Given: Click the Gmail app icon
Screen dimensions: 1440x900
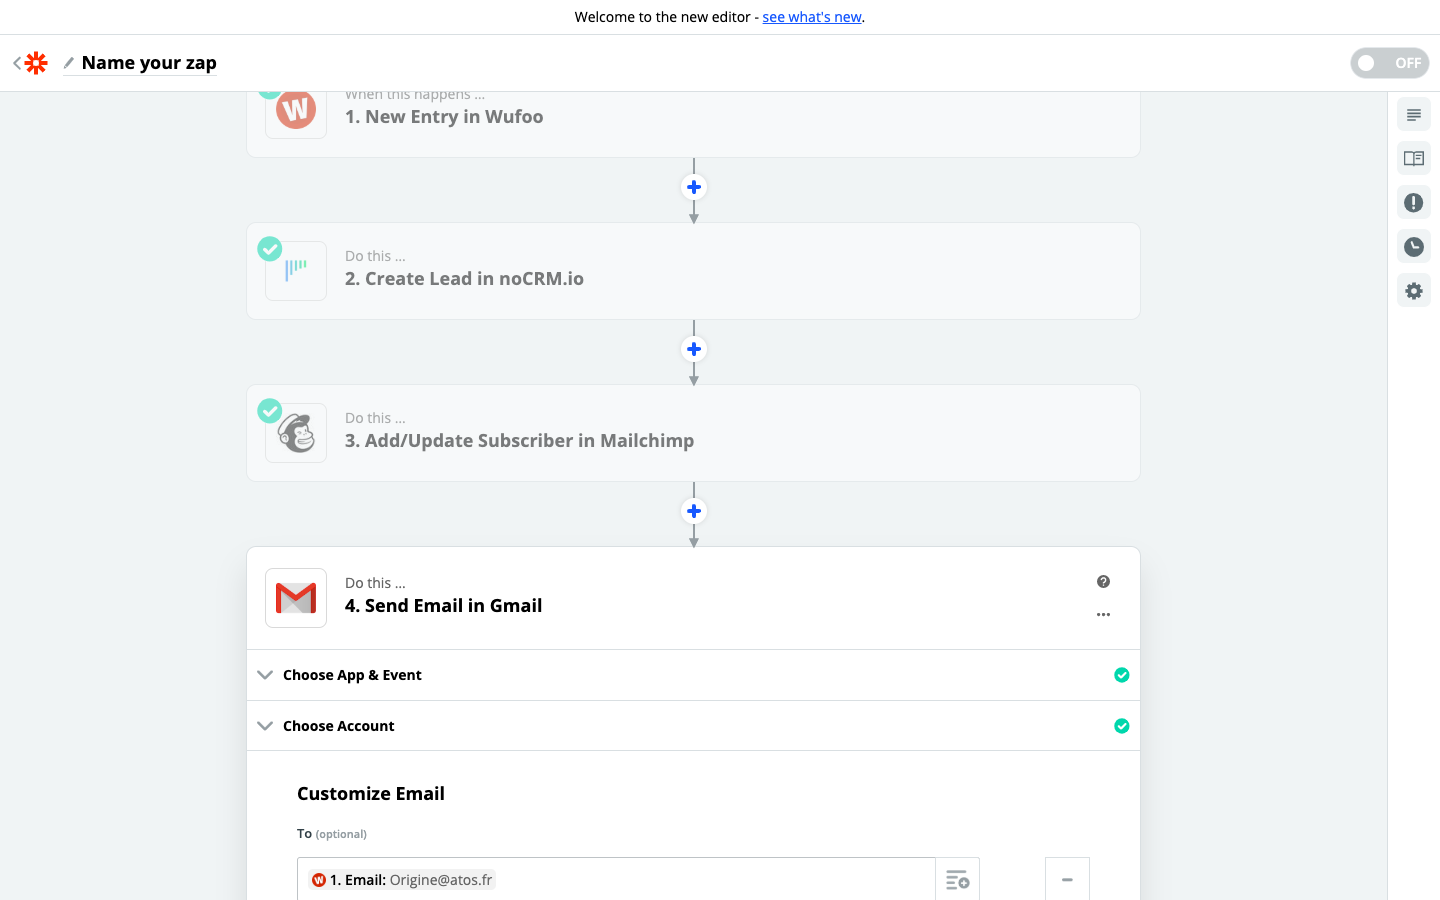Looking at the screenshot, I should click(296, 598).
